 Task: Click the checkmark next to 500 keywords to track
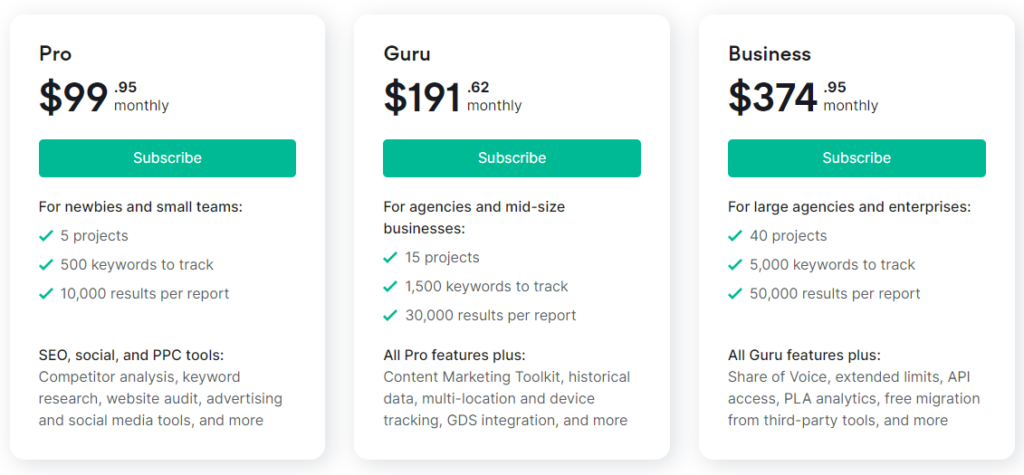pyautogui.click(x=46, y=265)
